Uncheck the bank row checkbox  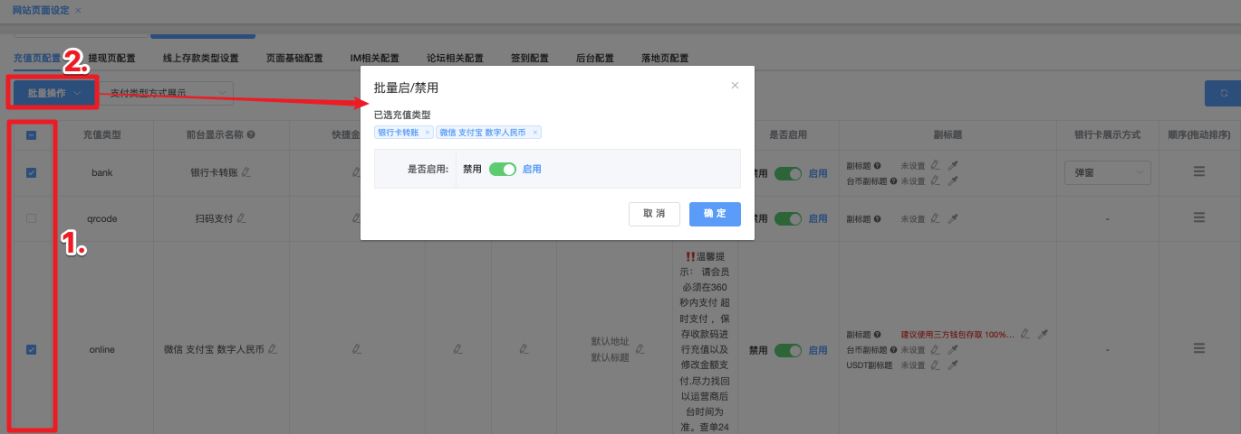click(31, 173)
